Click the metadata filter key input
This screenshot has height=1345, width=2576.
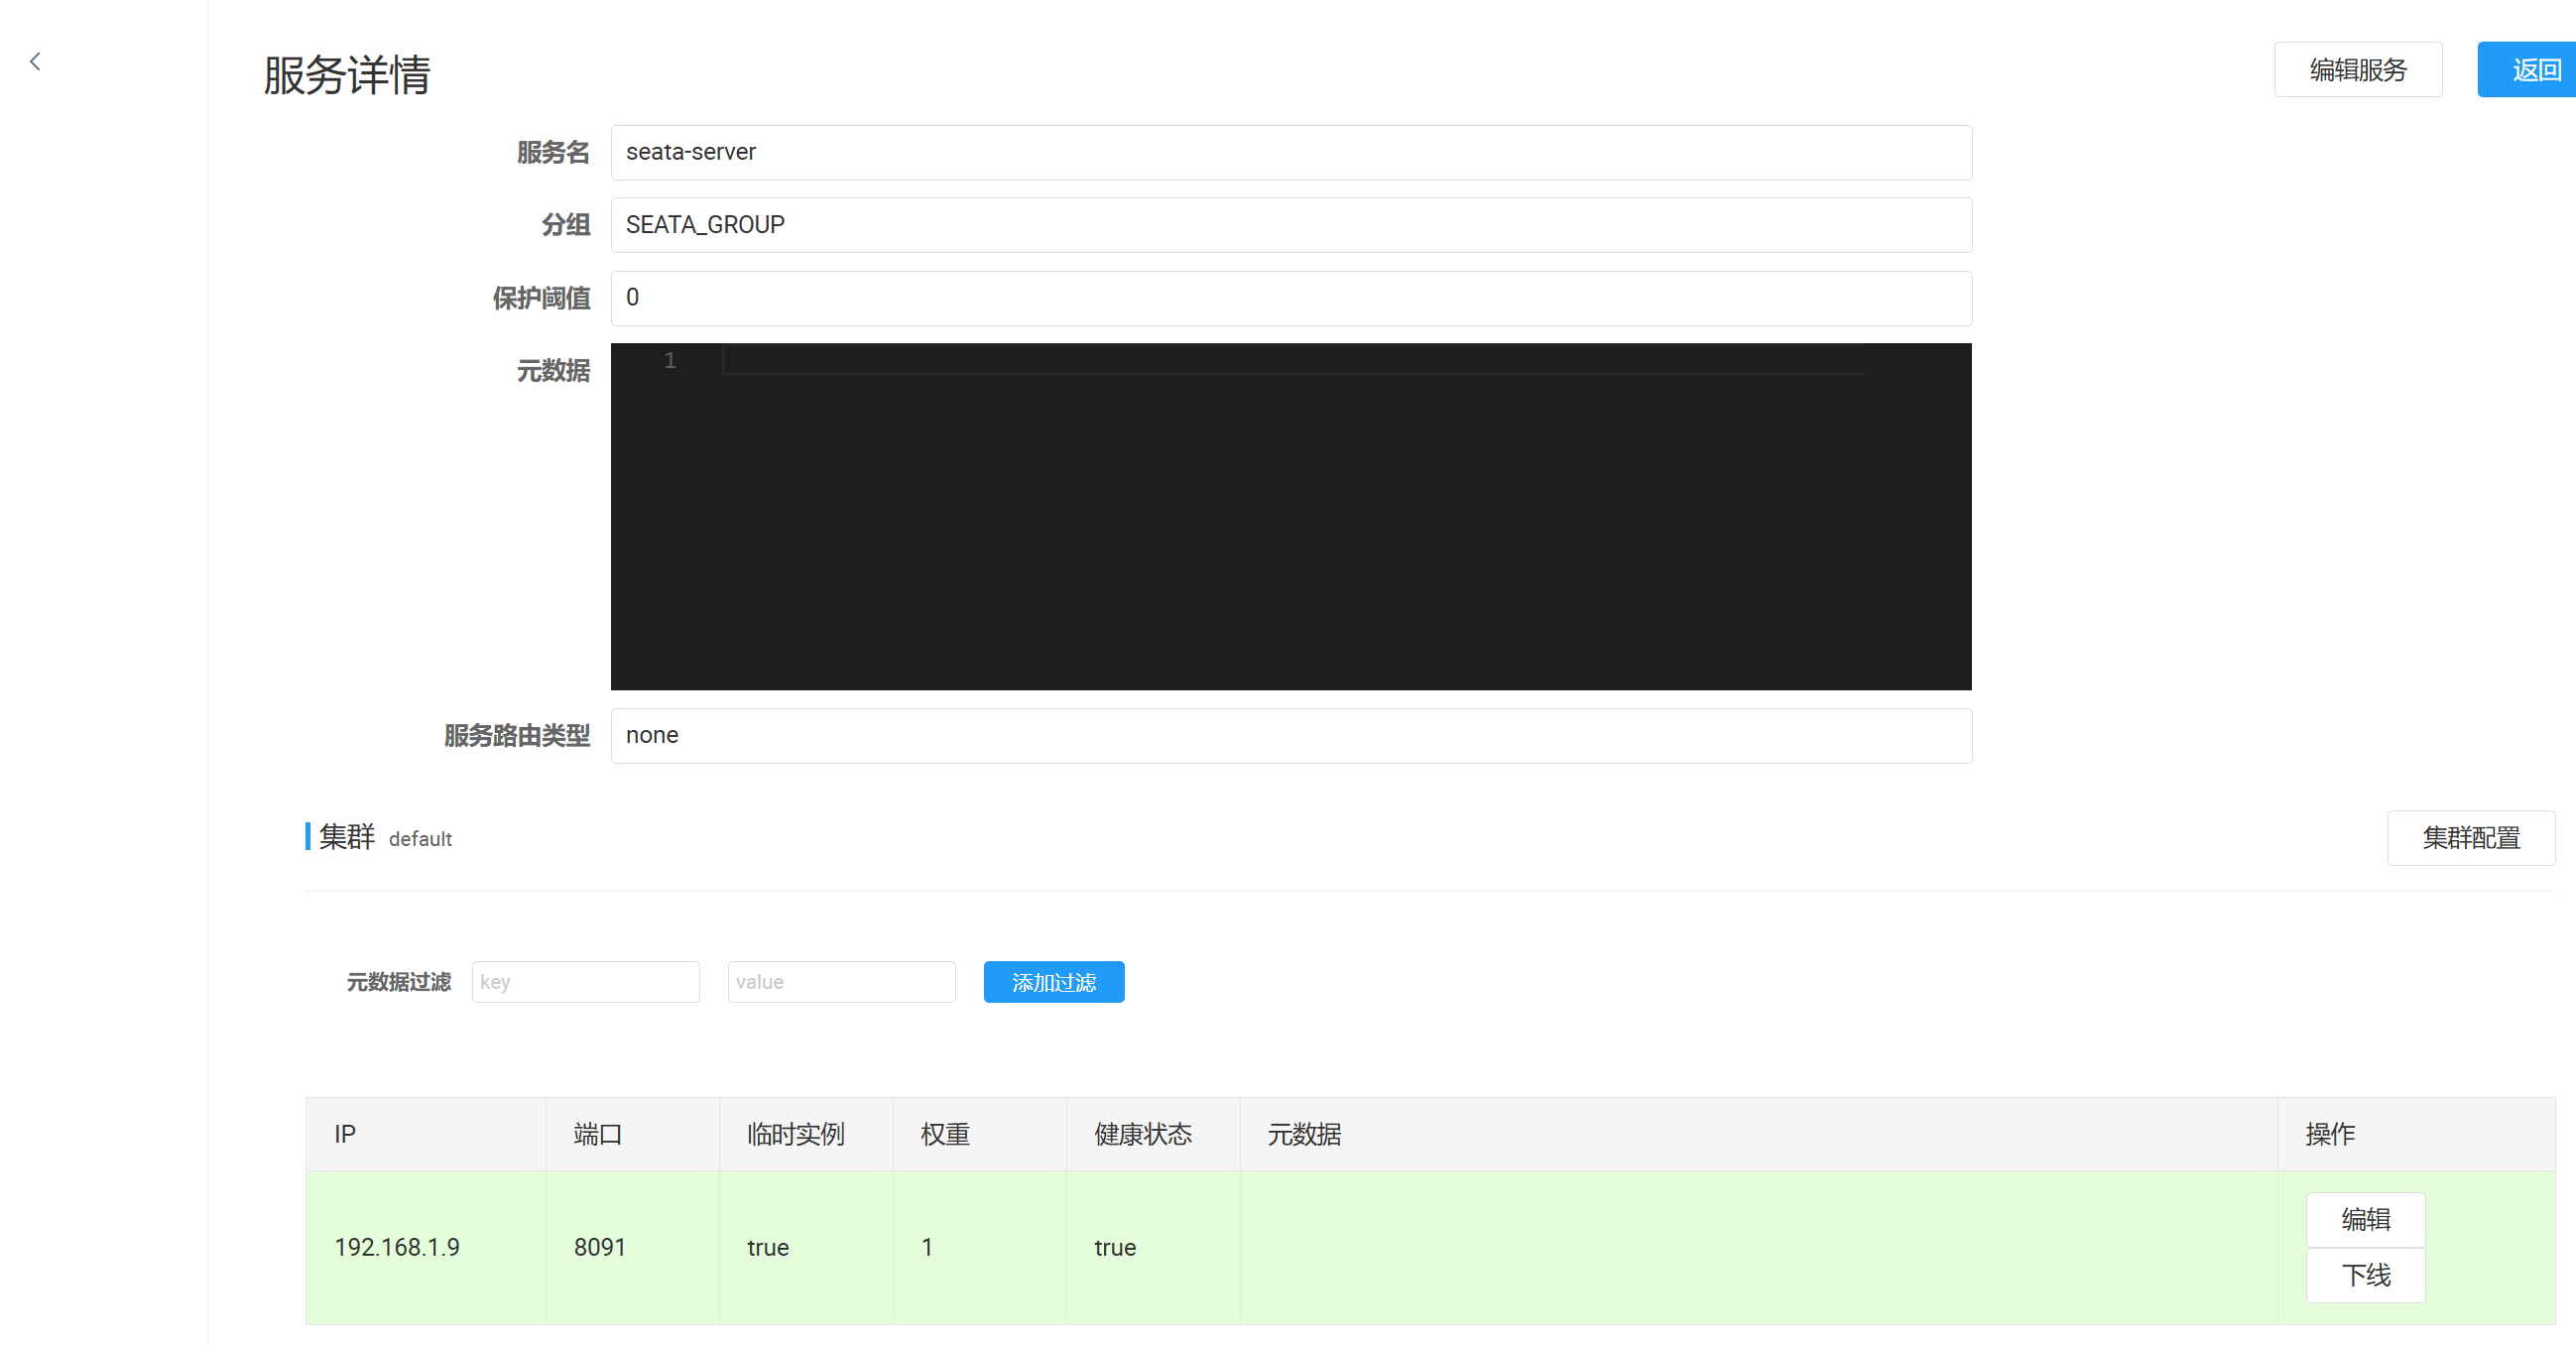click(x=585, y=982)
